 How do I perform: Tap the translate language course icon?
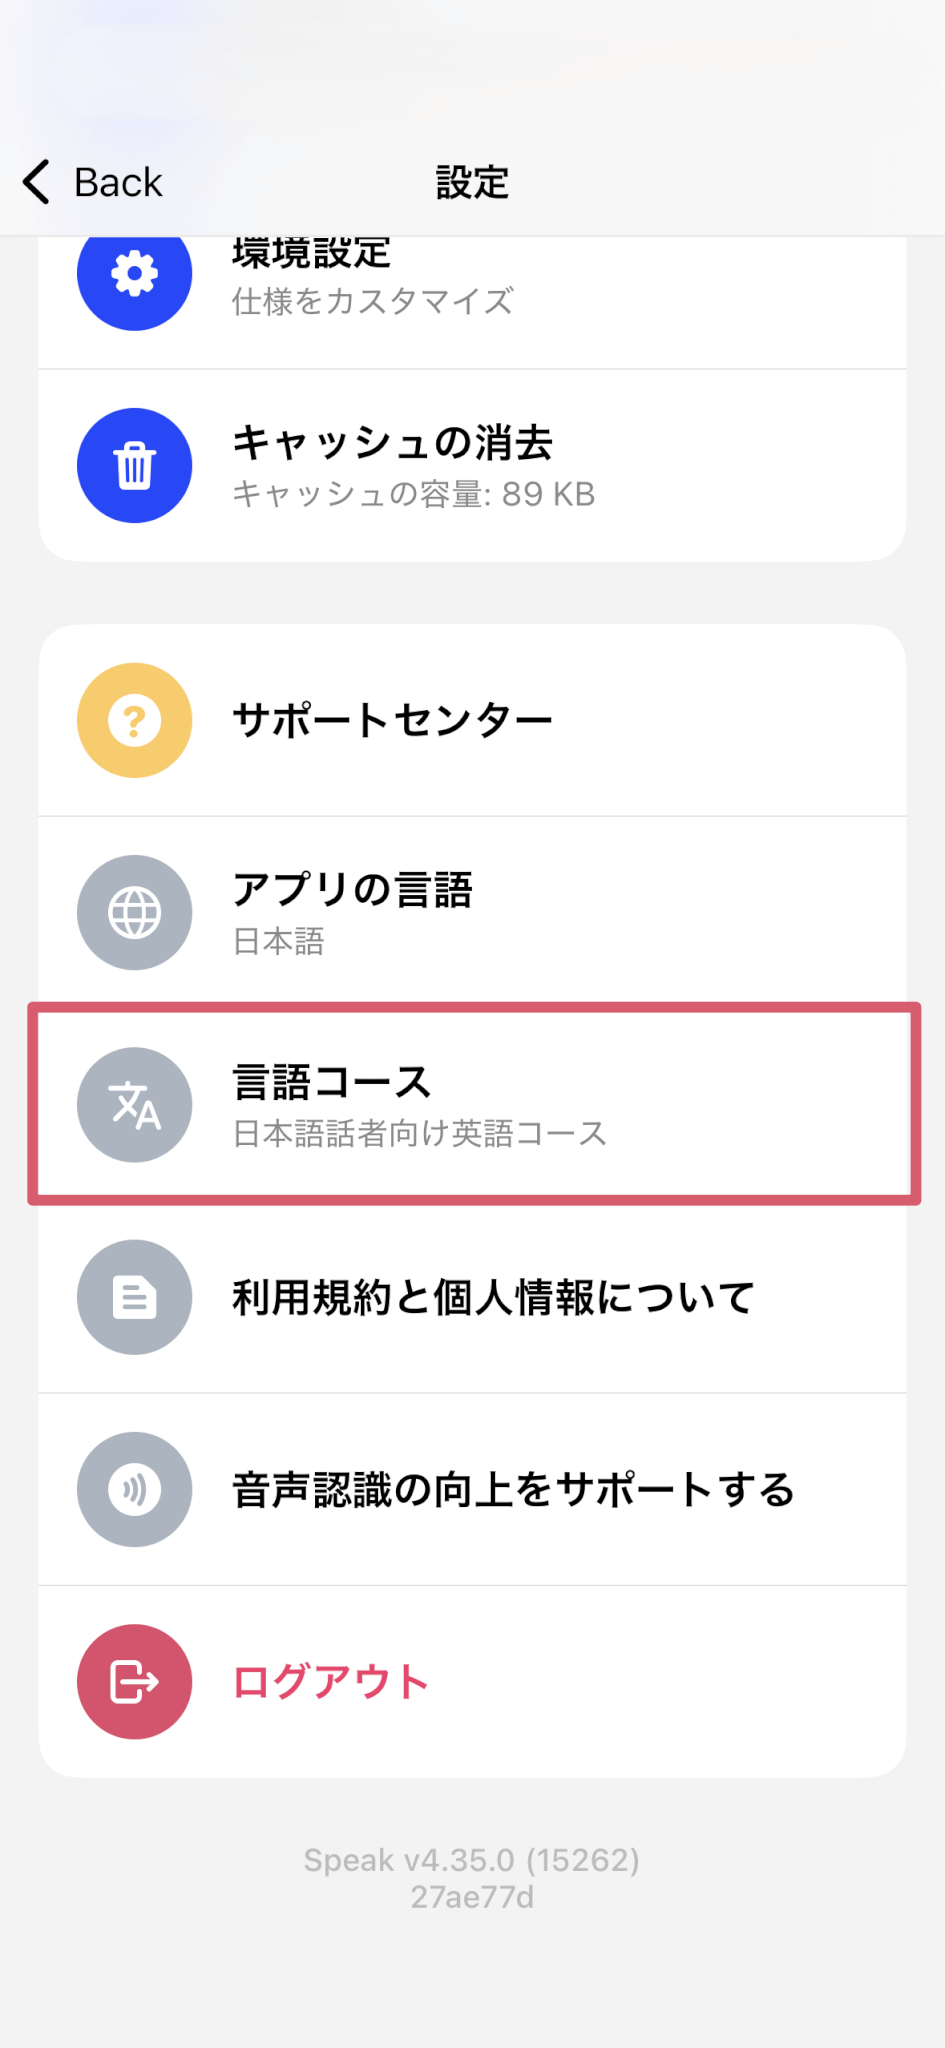point(134,1104)
